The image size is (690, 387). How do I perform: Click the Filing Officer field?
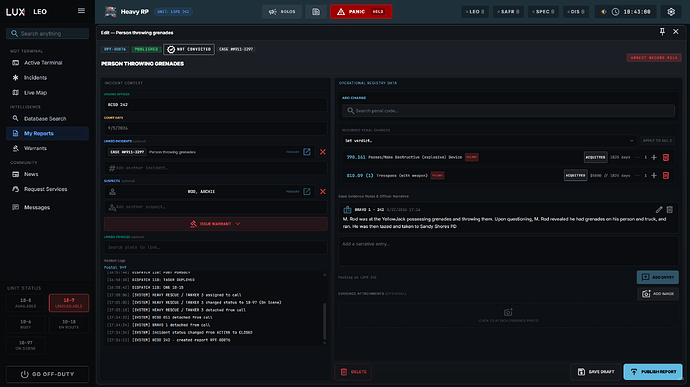coord(216,105)
